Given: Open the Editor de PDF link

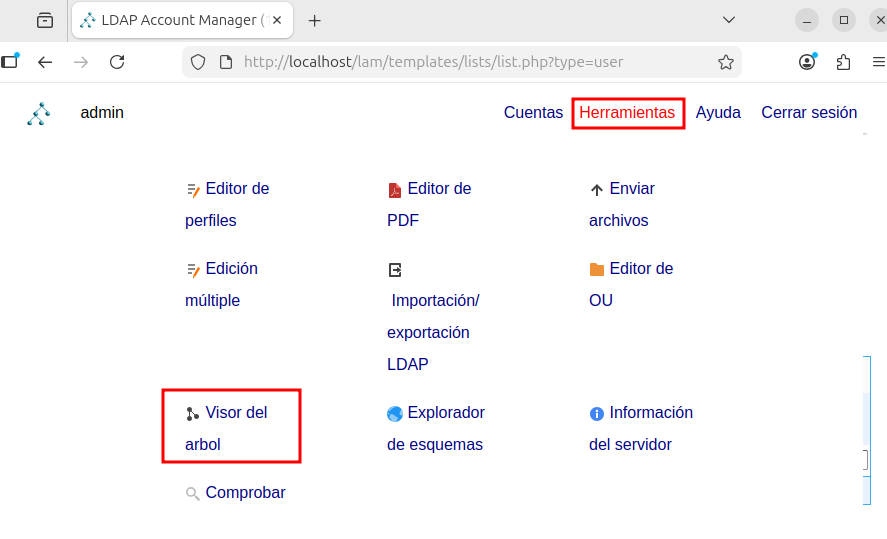Looking at the screenshot, I should [429, 204].
